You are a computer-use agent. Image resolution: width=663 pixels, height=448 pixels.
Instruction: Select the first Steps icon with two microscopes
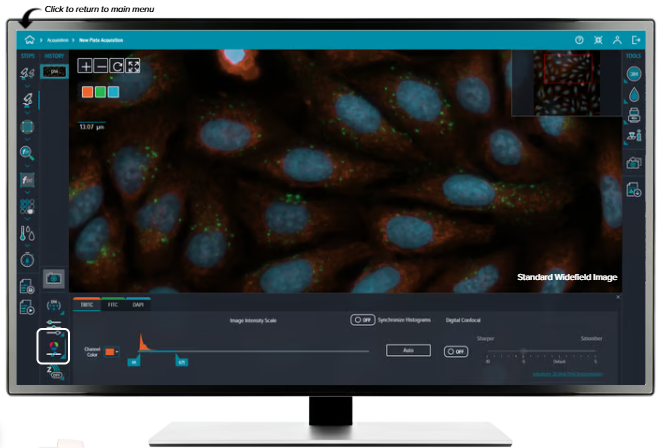tap(27, 73)
